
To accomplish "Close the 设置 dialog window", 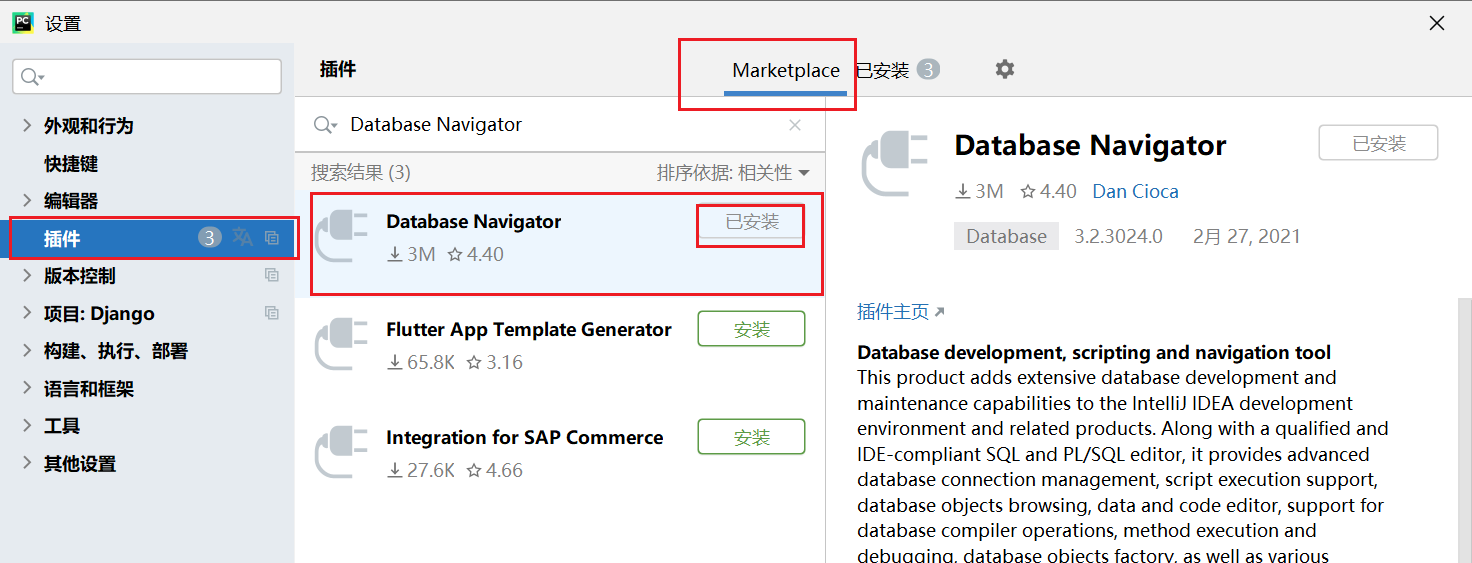I will coord(1437,23).
